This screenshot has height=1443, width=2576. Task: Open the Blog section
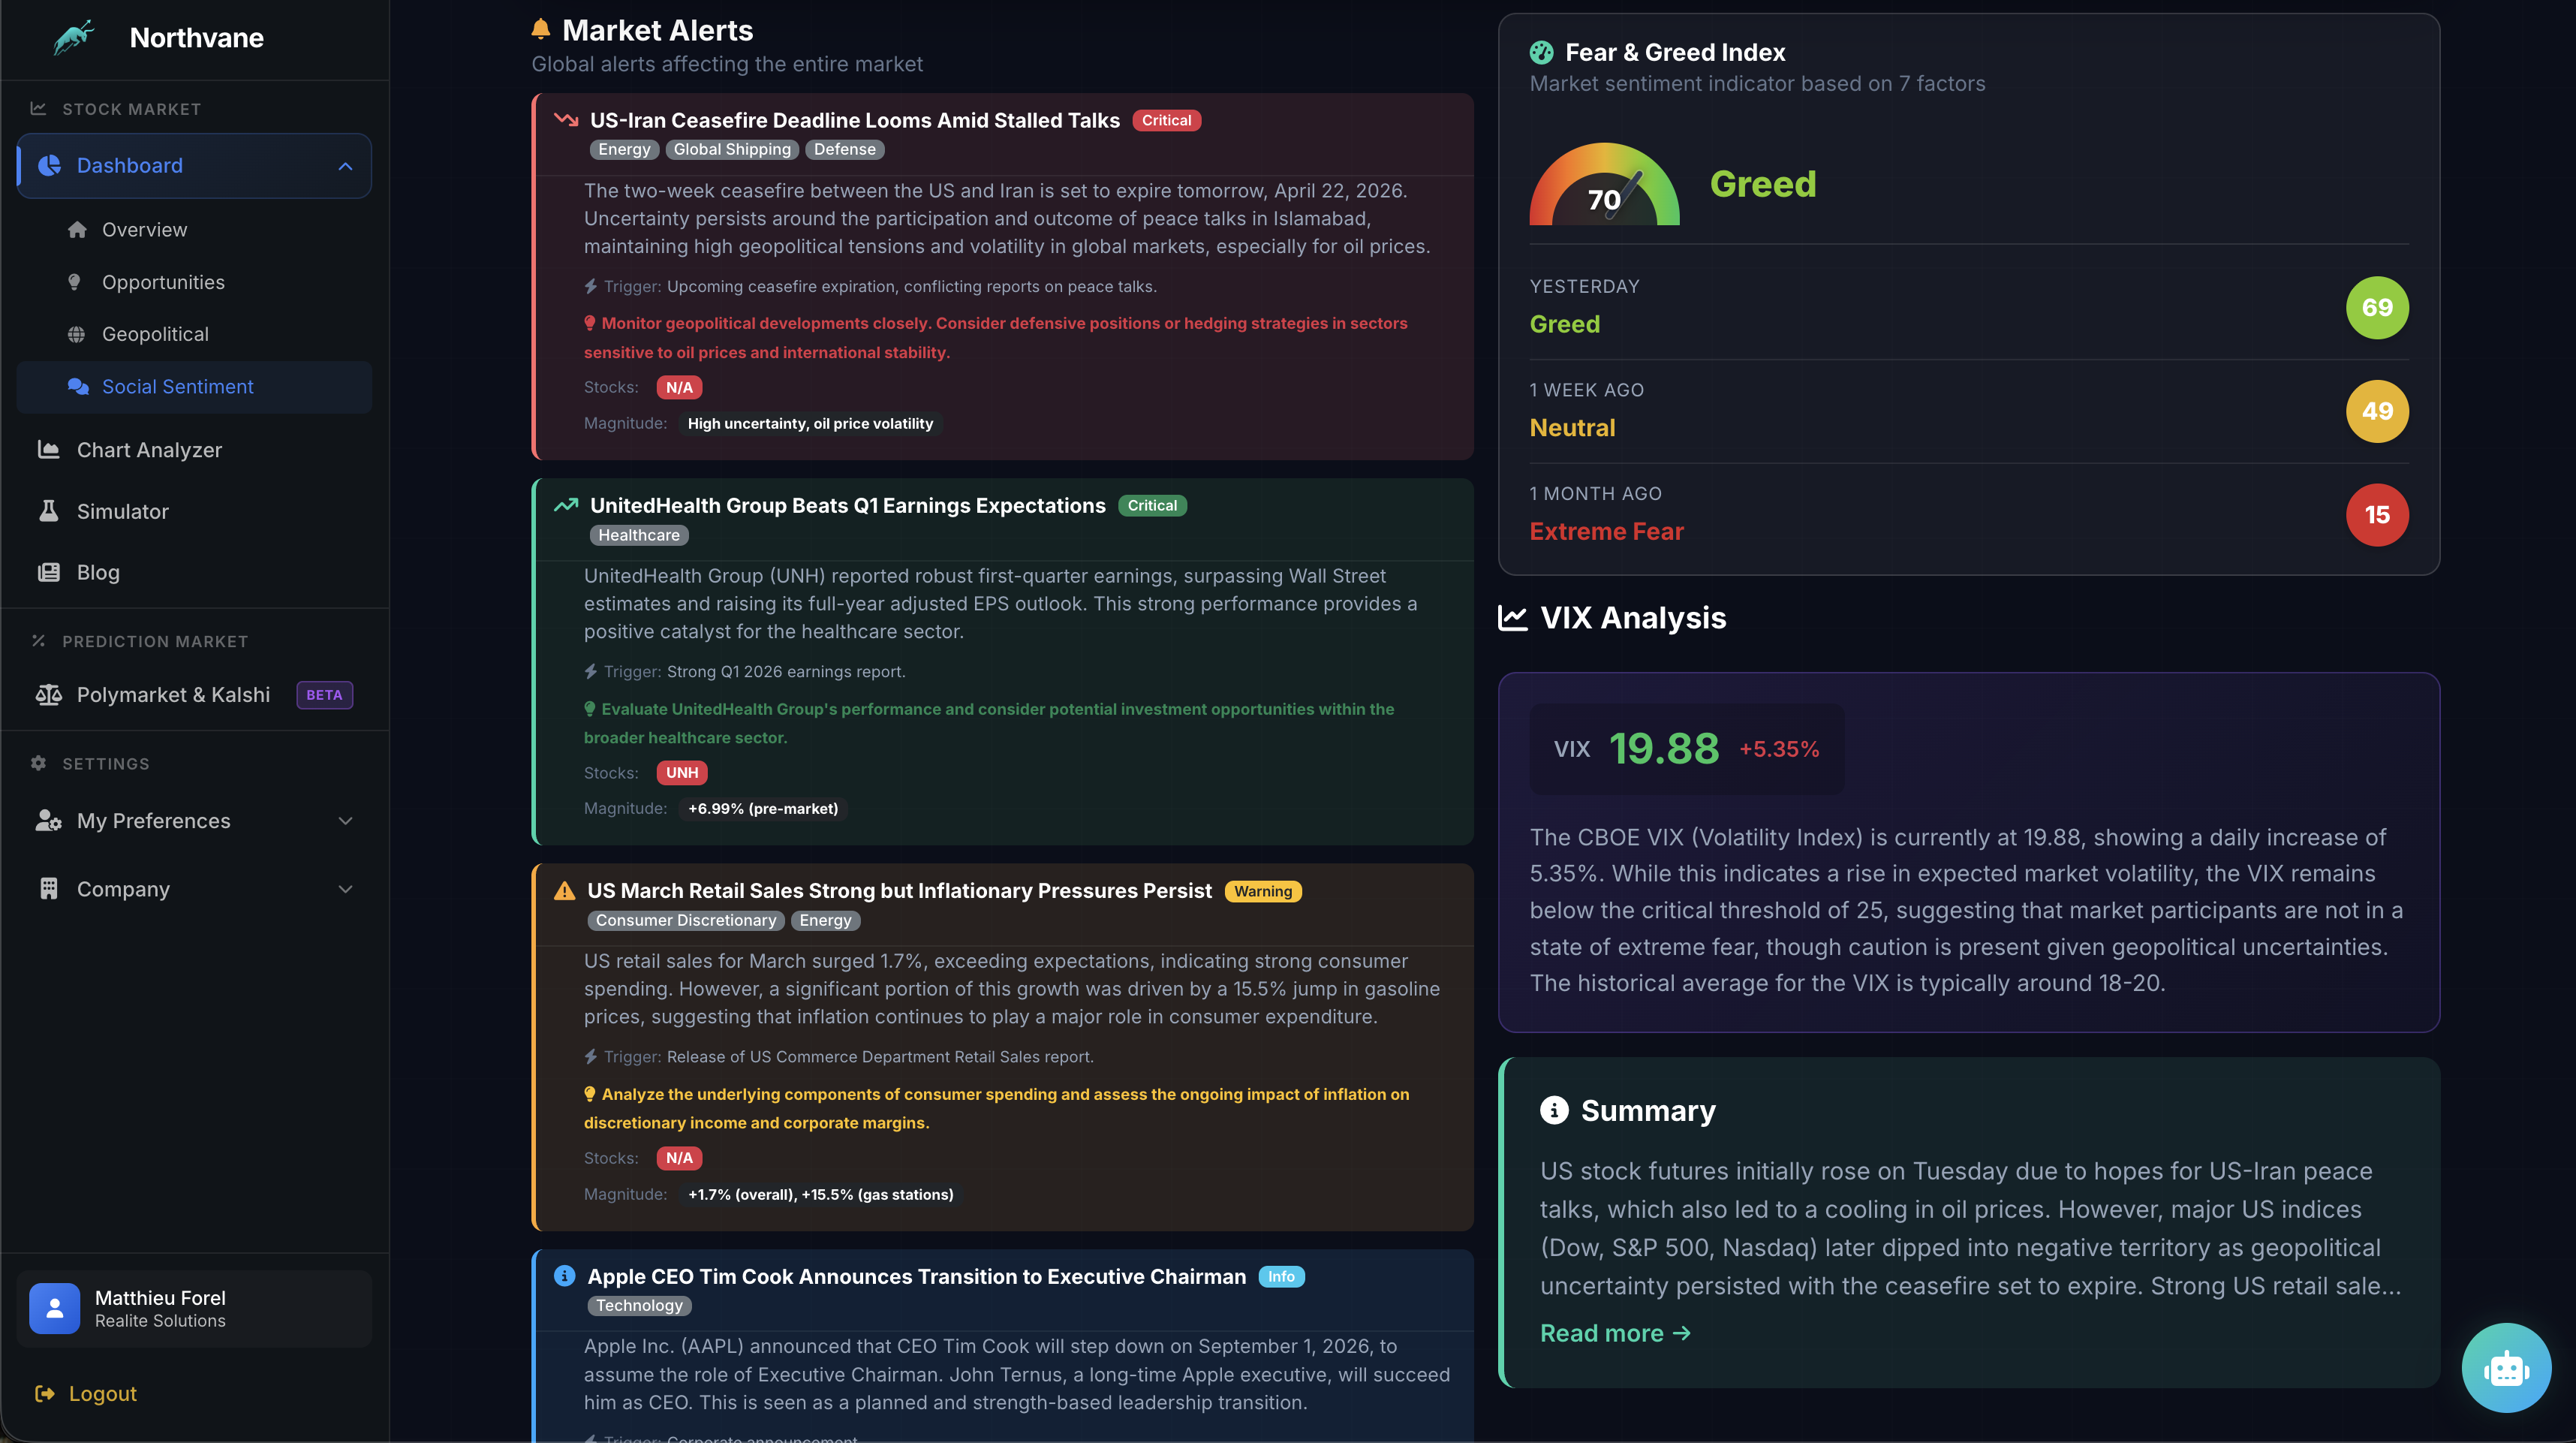[x=194, y=572]
